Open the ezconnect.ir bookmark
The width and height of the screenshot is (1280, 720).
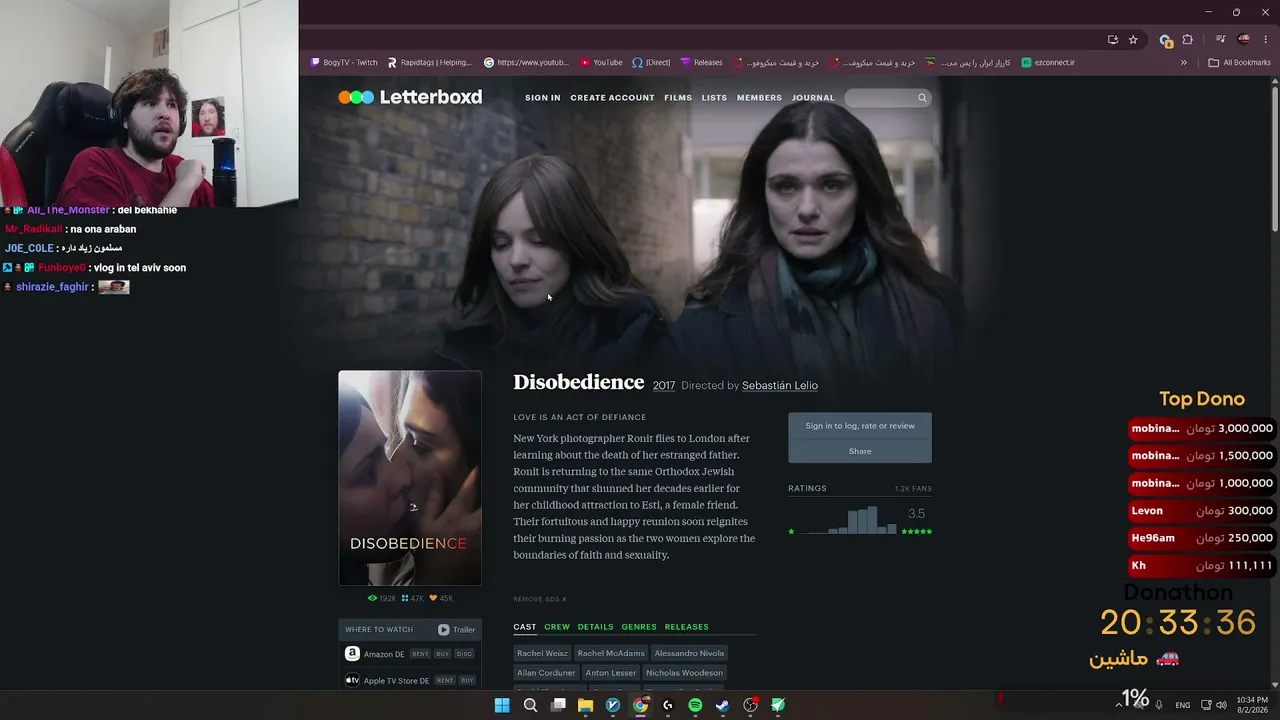1048,62
